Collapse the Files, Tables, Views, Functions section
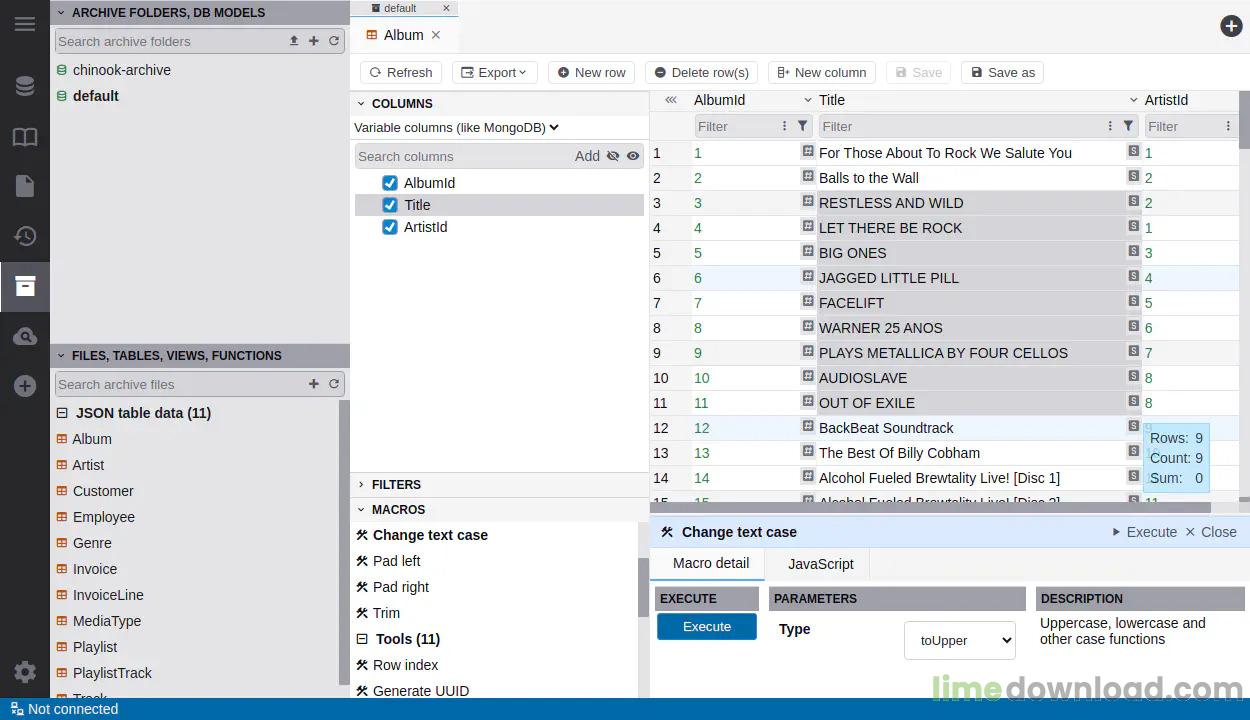The image size is (1250, 720). (x=61, y=356)
